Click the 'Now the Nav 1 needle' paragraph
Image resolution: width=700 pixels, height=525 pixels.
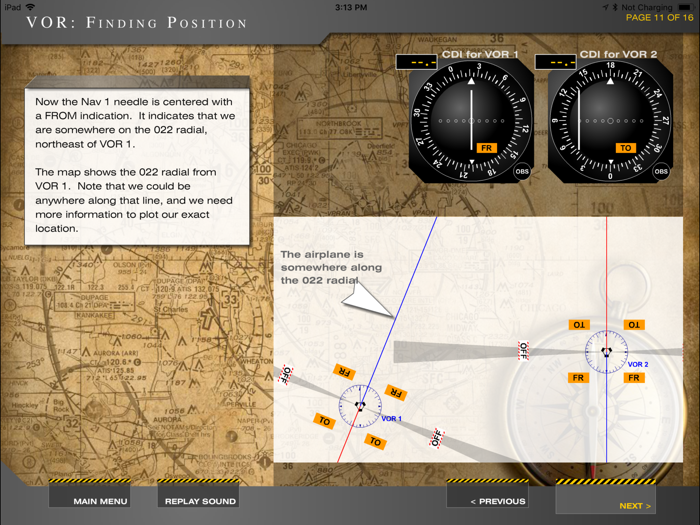click(135, 122)
